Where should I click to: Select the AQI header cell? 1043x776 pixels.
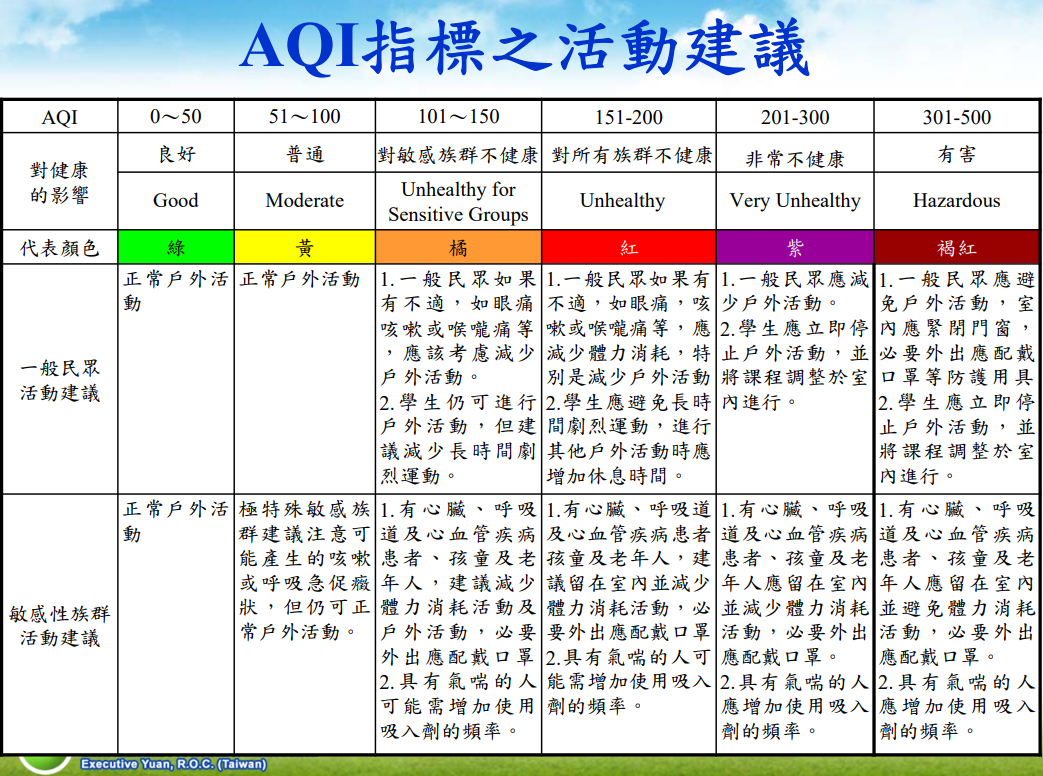[60, 117]
